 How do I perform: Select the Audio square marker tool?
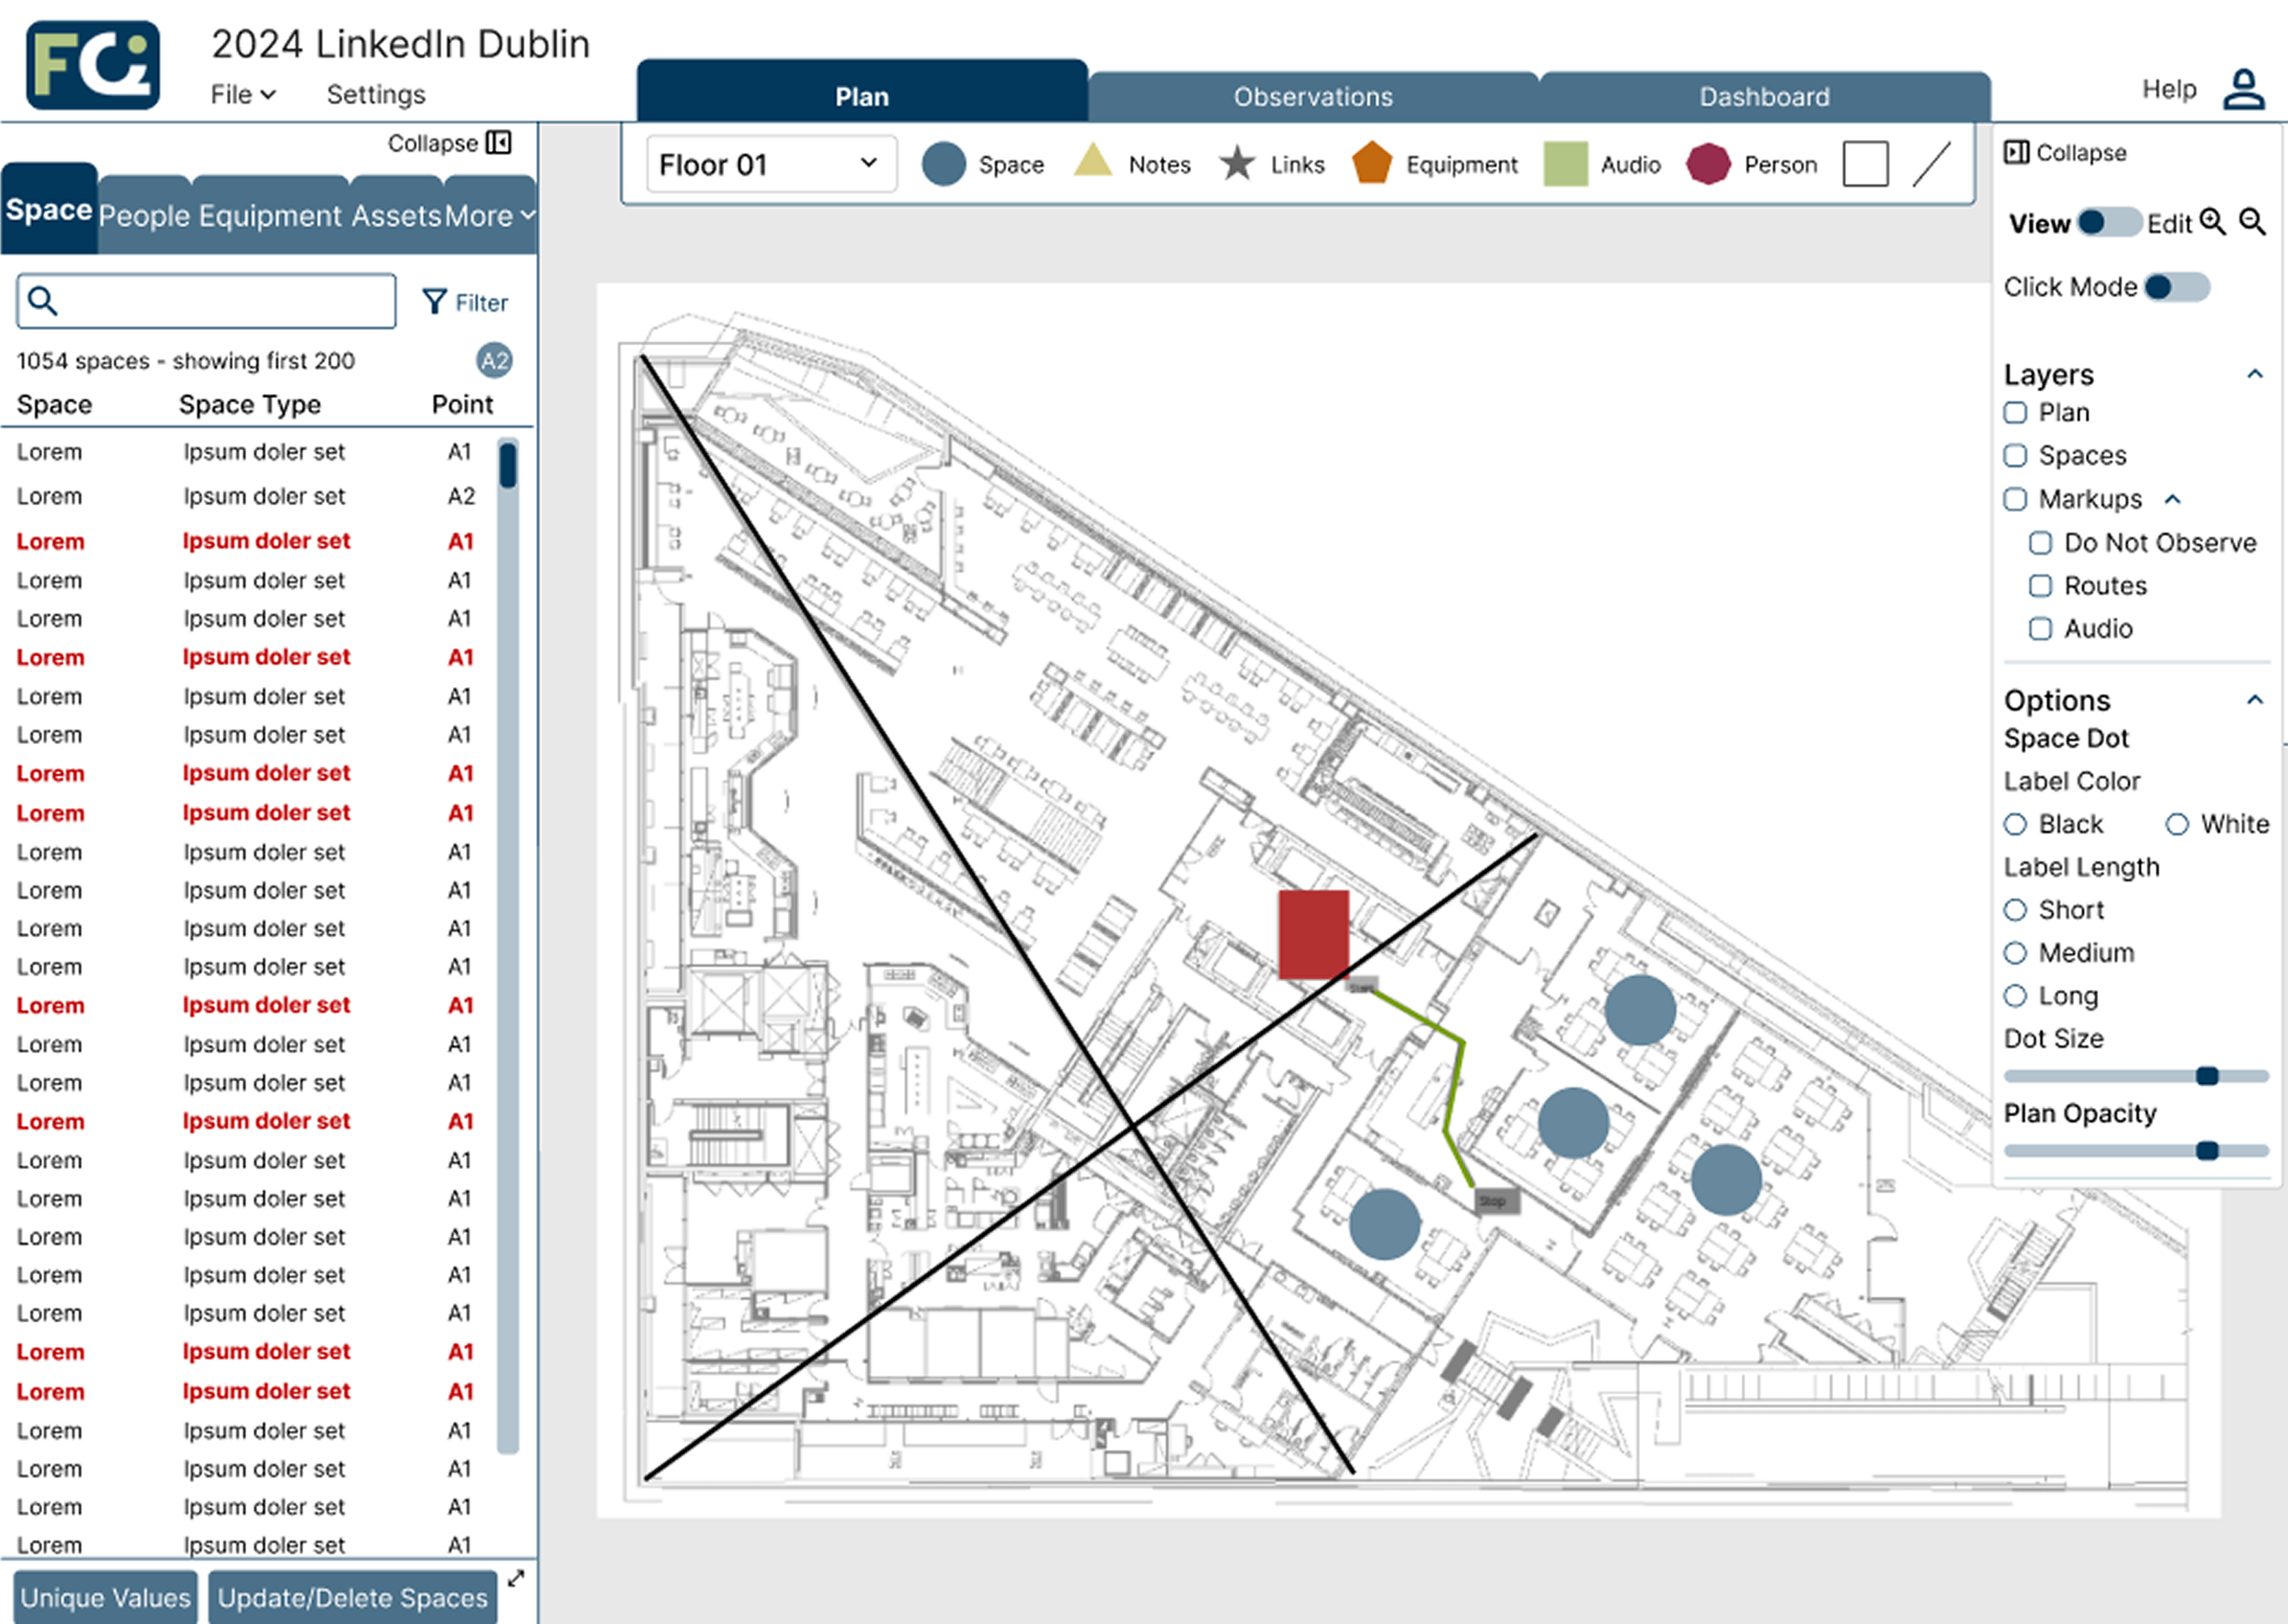click(1566, 164)
